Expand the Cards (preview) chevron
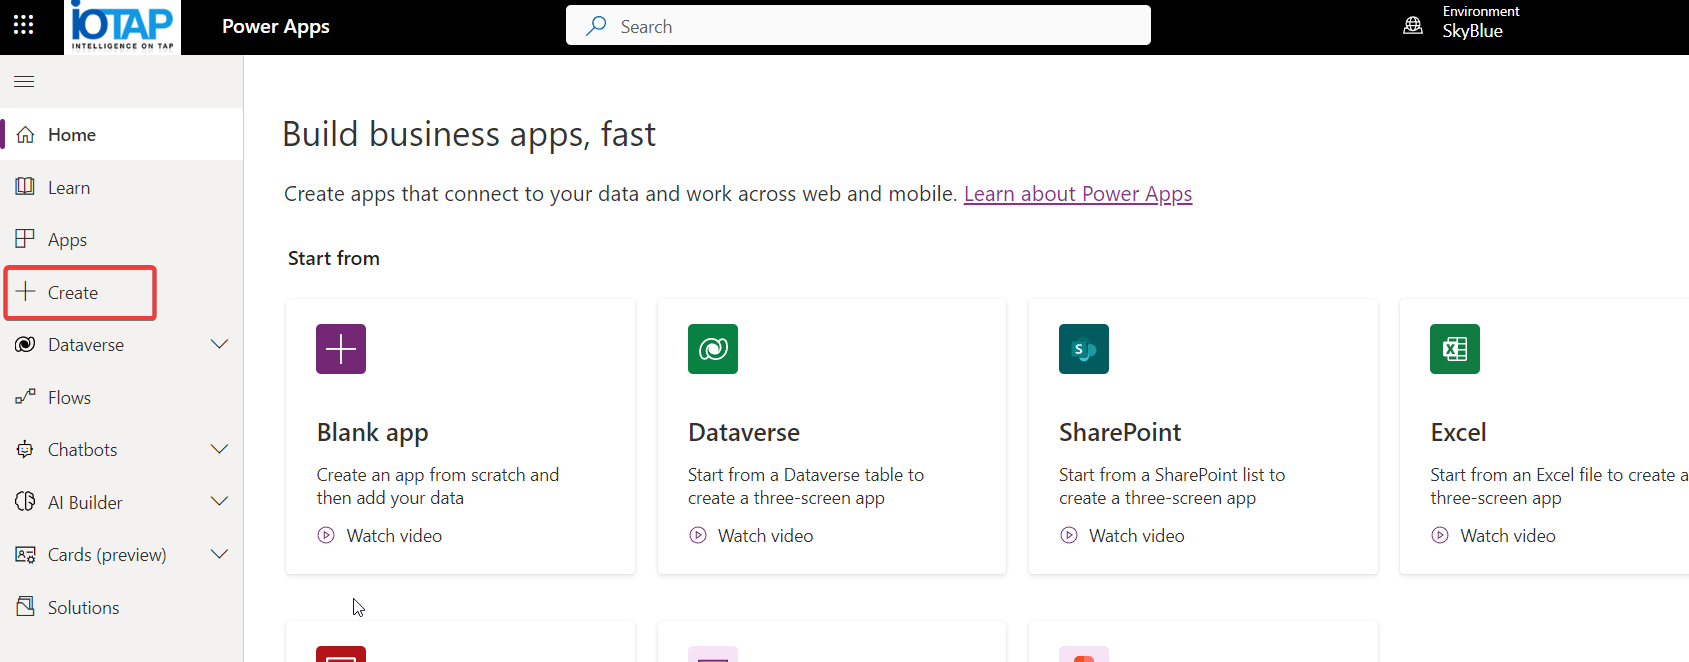This screenshot has width=1689, height=662. click(220, 554)
